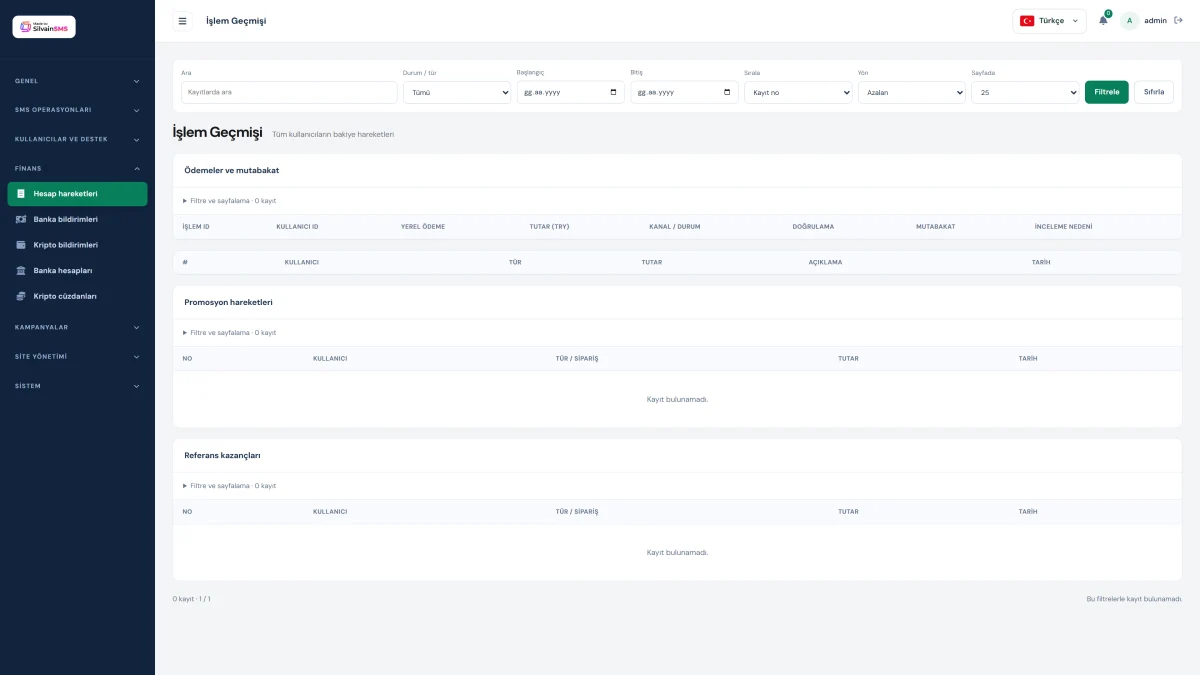Viewport: 1200px width, 675px height.
Task: Click the Hesap hareketleri sidebar icon
Action: coord(22,193)
